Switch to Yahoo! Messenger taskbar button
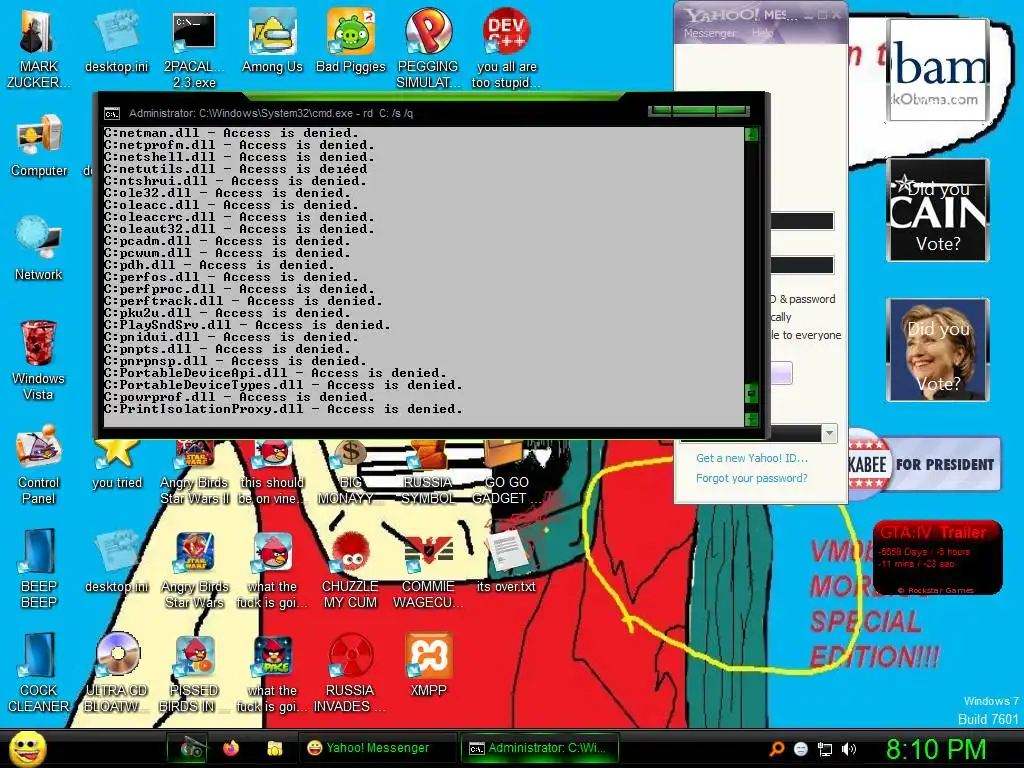1024x768 pixels. point(377,748)
